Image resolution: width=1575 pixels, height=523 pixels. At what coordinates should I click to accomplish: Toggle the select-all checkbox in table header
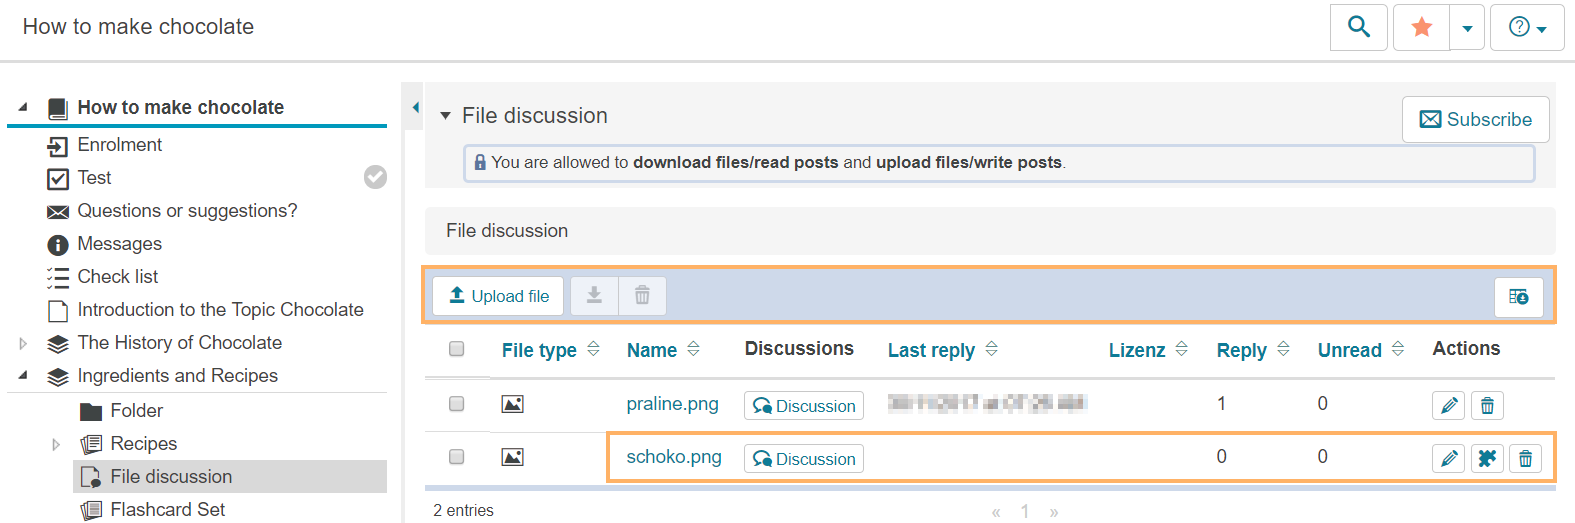coord(457,349)
